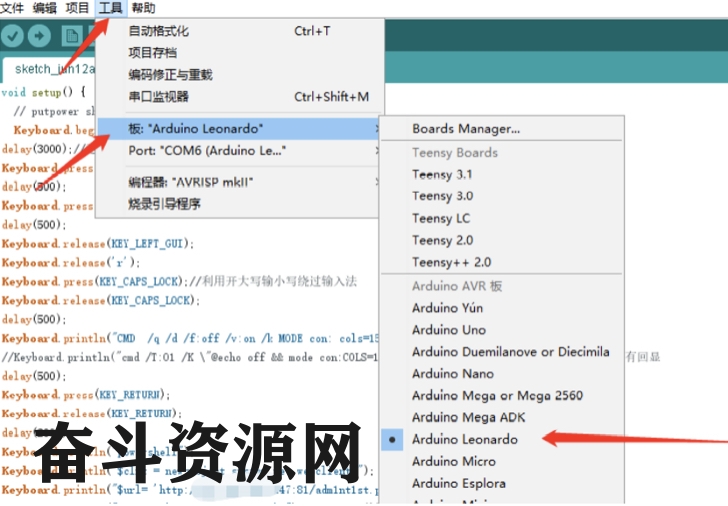Viewport: 728px width, 506px height.
Task: Select Arduino Micro board
Action: coord(501,461)
